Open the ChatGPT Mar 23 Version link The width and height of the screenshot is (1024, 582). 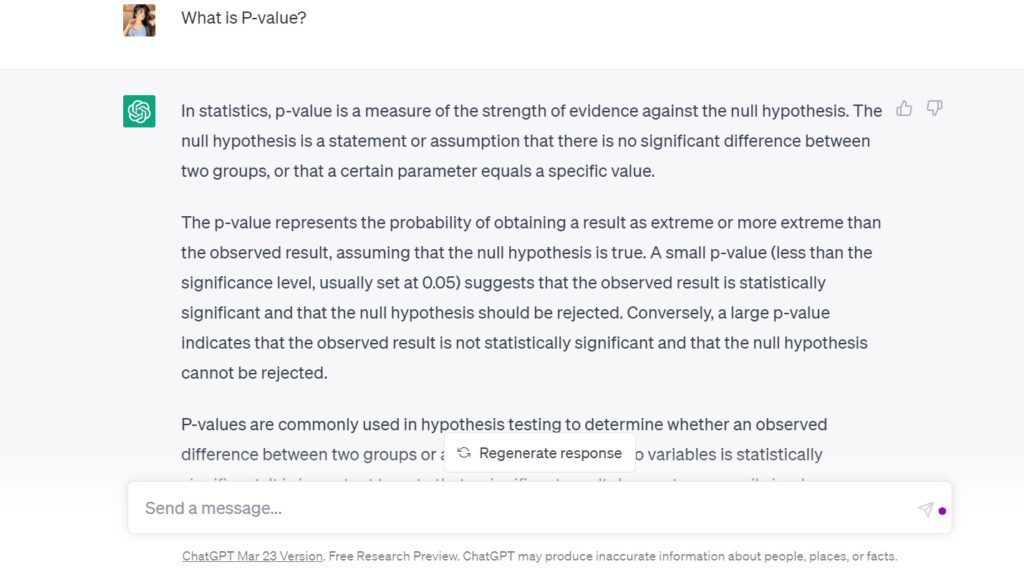[252, 557]
